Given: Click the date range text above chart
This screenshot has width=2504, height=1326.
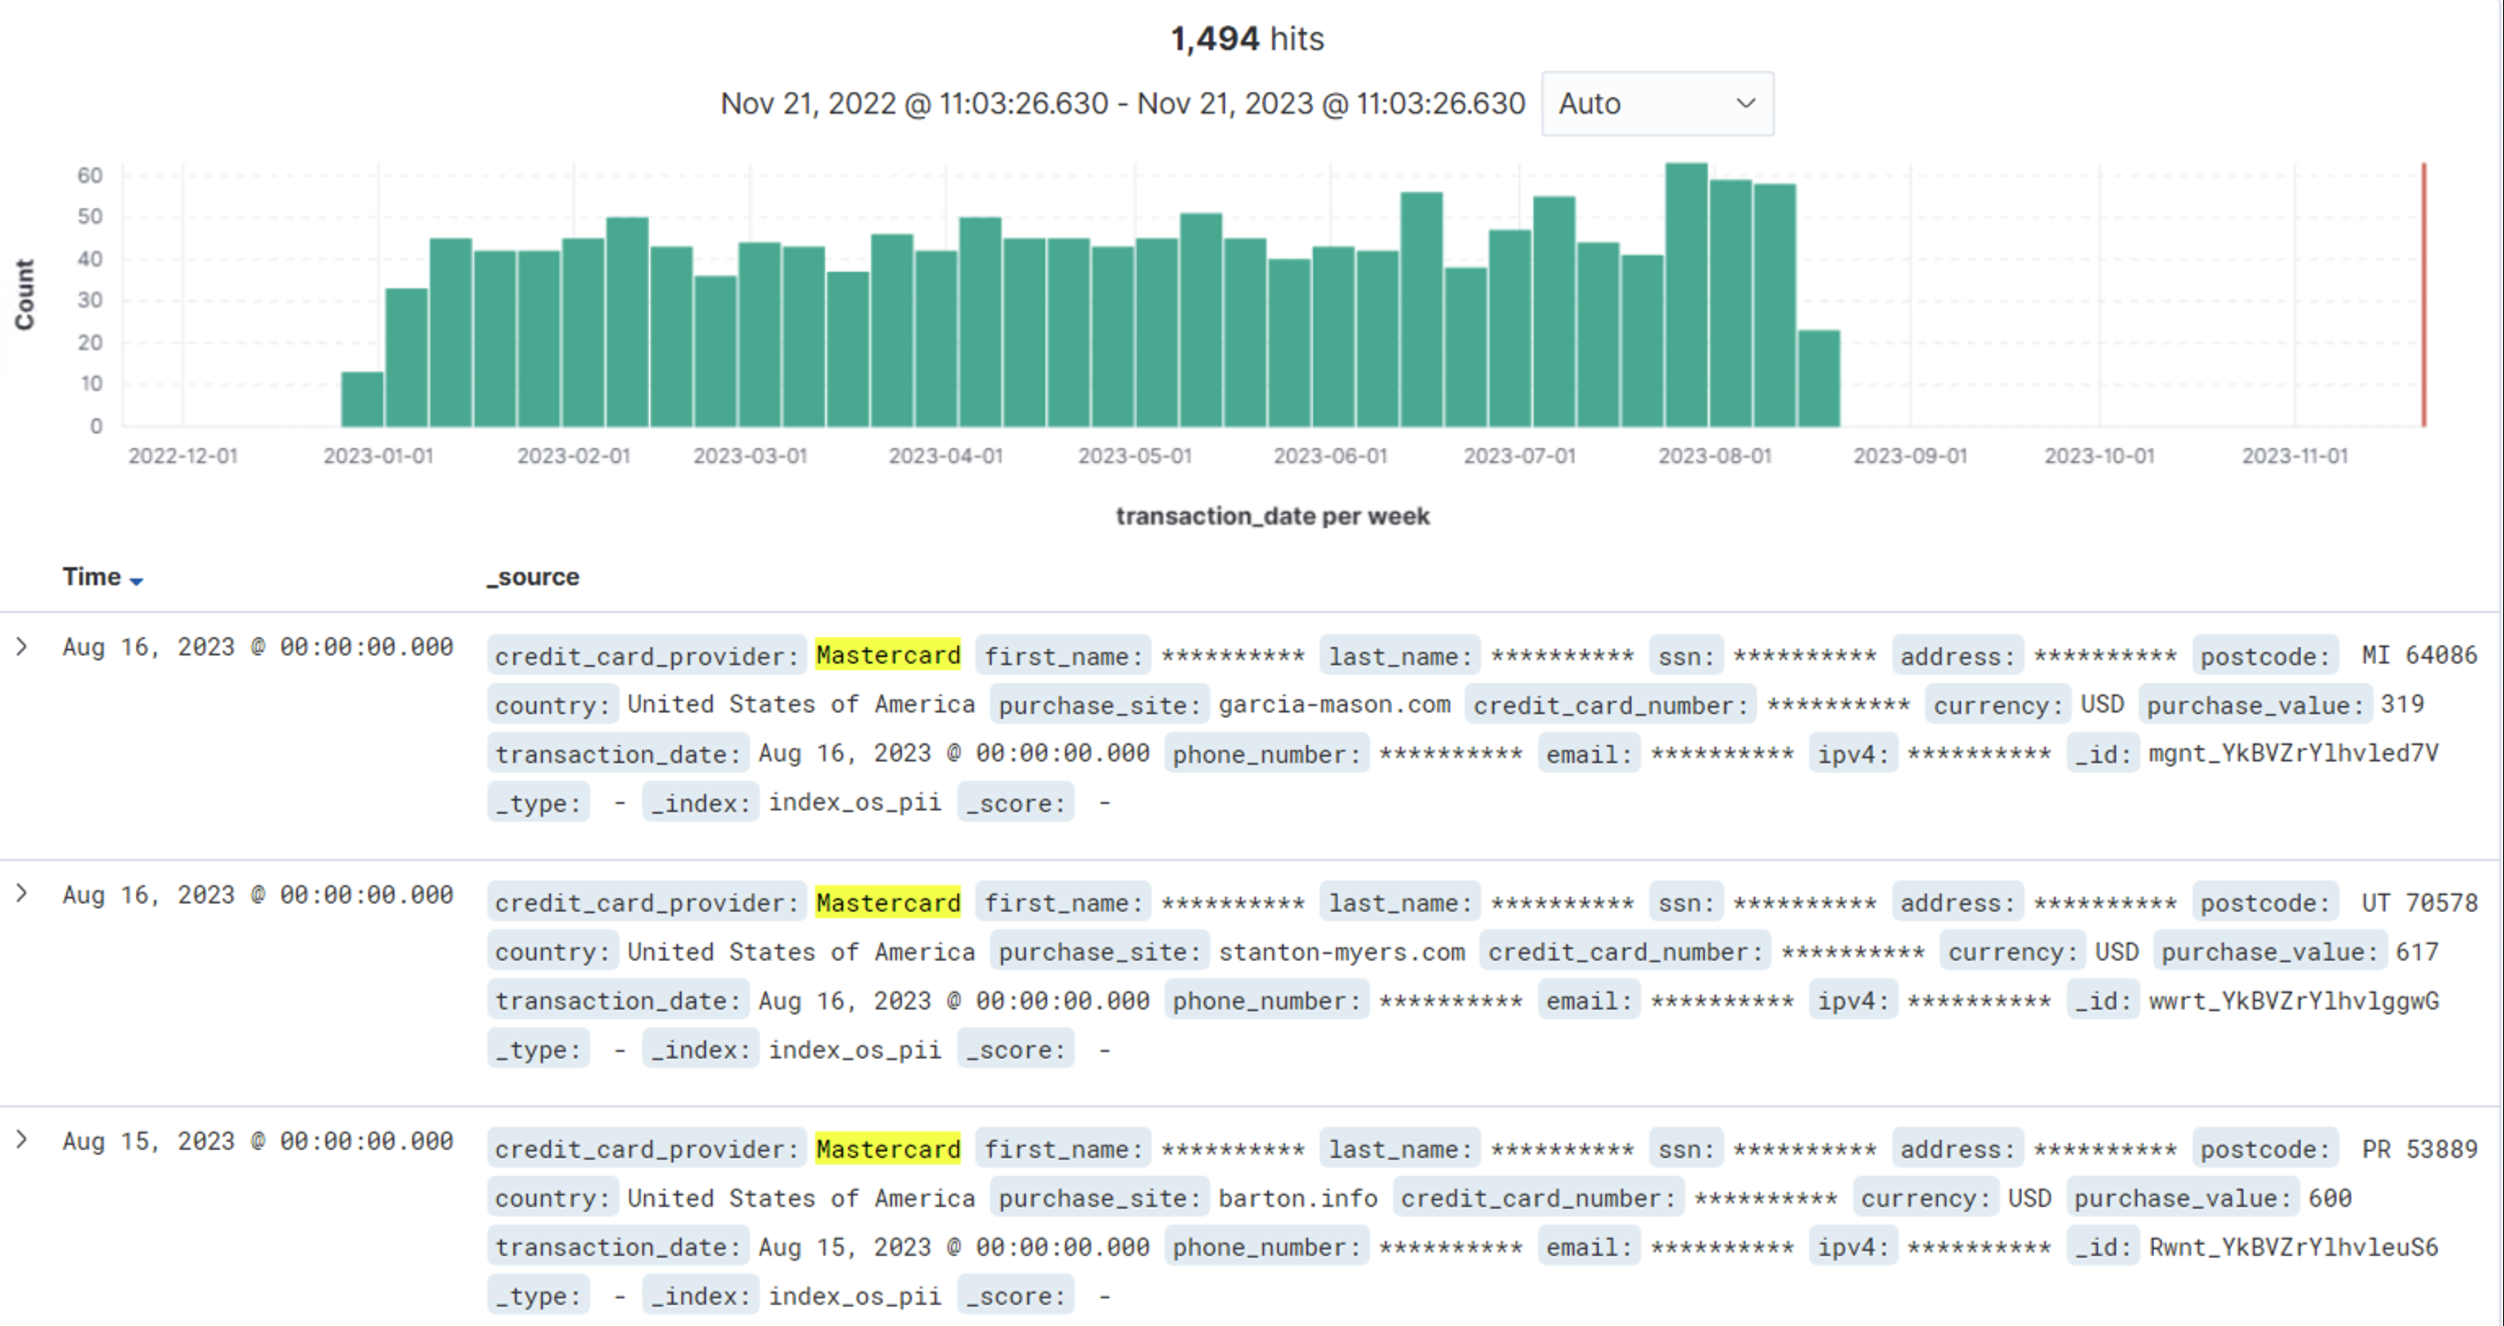Looking at the screenshot, I should [1122, 104].
